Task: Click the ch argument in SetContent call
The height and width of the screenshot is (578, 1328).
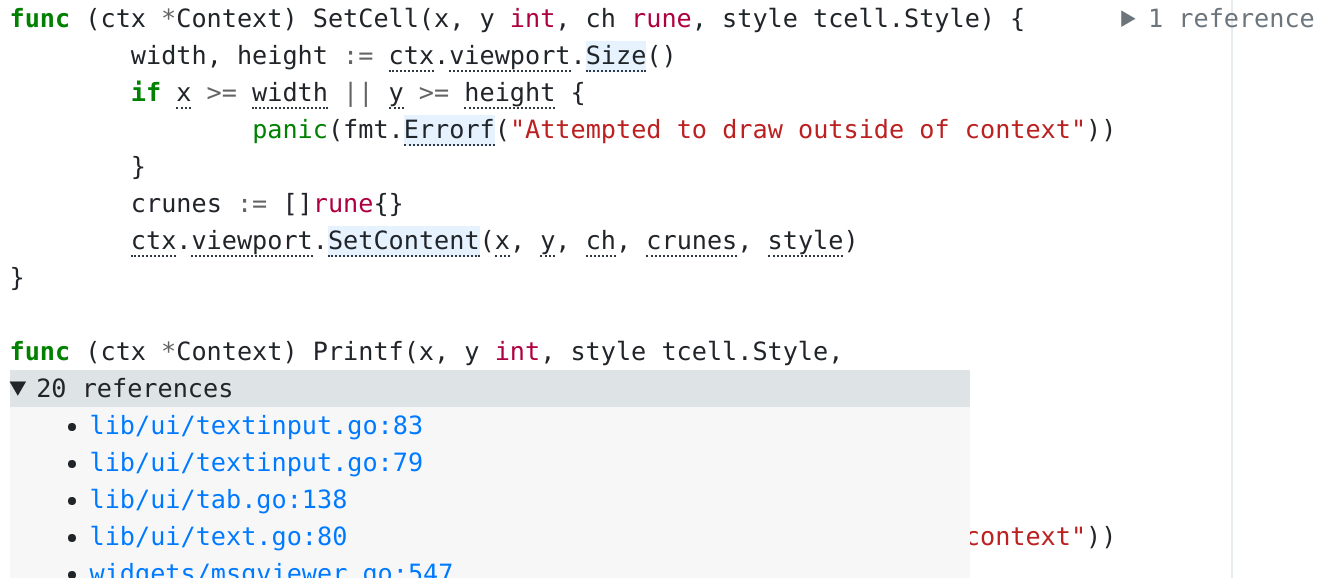Action: (601, 241)
